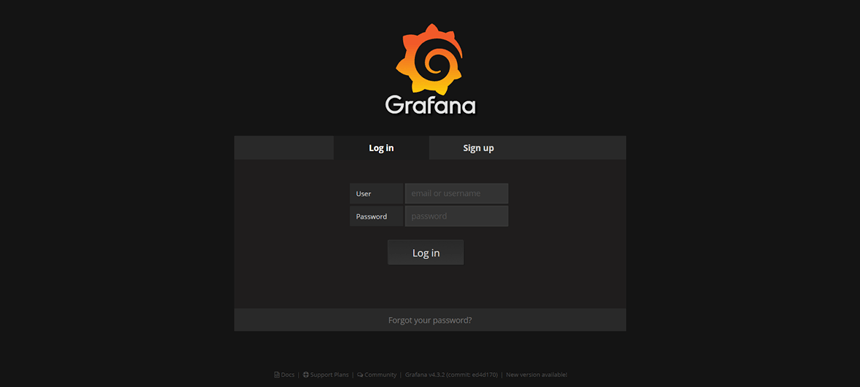
Task: Open the Community footer link text
Action: pos(381,375)
